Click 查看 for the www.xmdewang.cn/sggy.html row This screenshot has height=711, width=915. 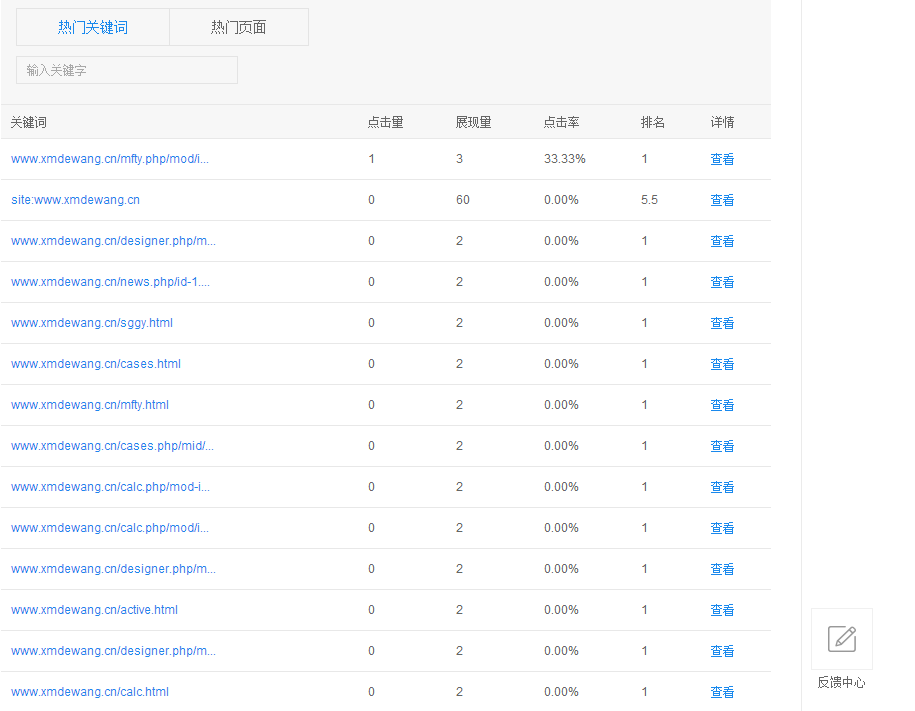pyautogui.click(x=722, y=322)
